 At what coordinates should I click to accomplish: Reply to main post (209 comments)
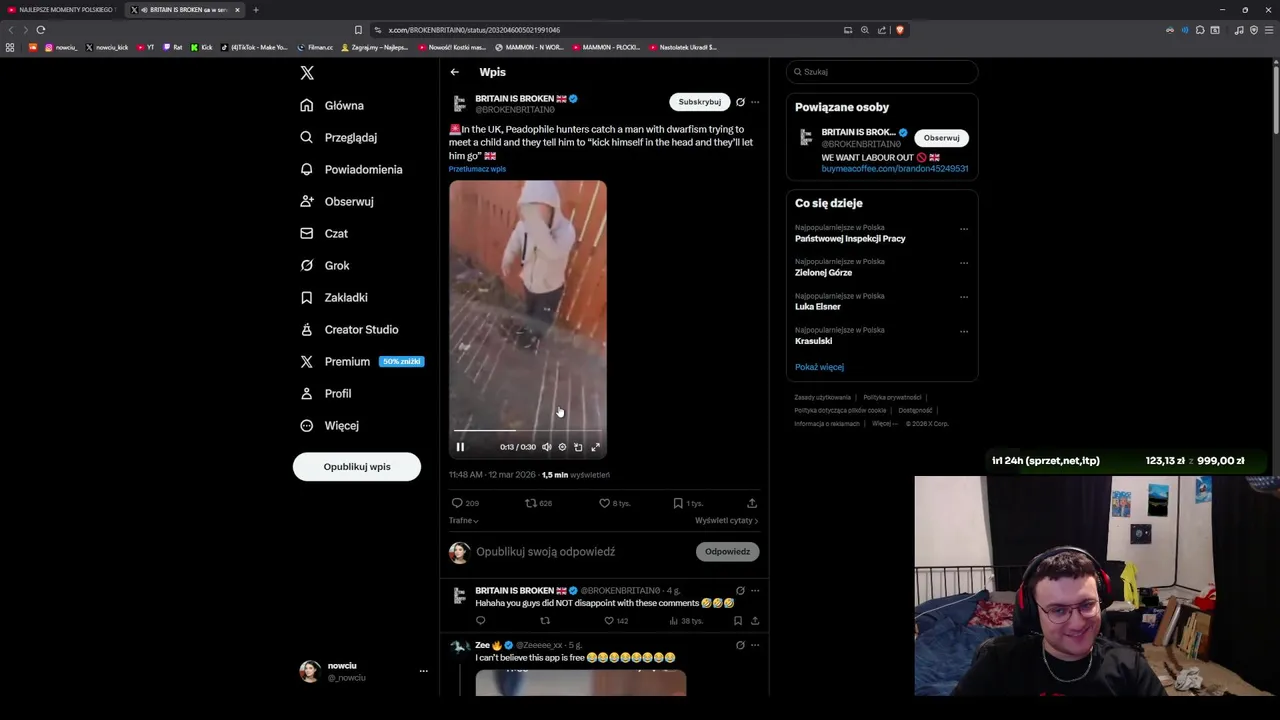point(465,503)
